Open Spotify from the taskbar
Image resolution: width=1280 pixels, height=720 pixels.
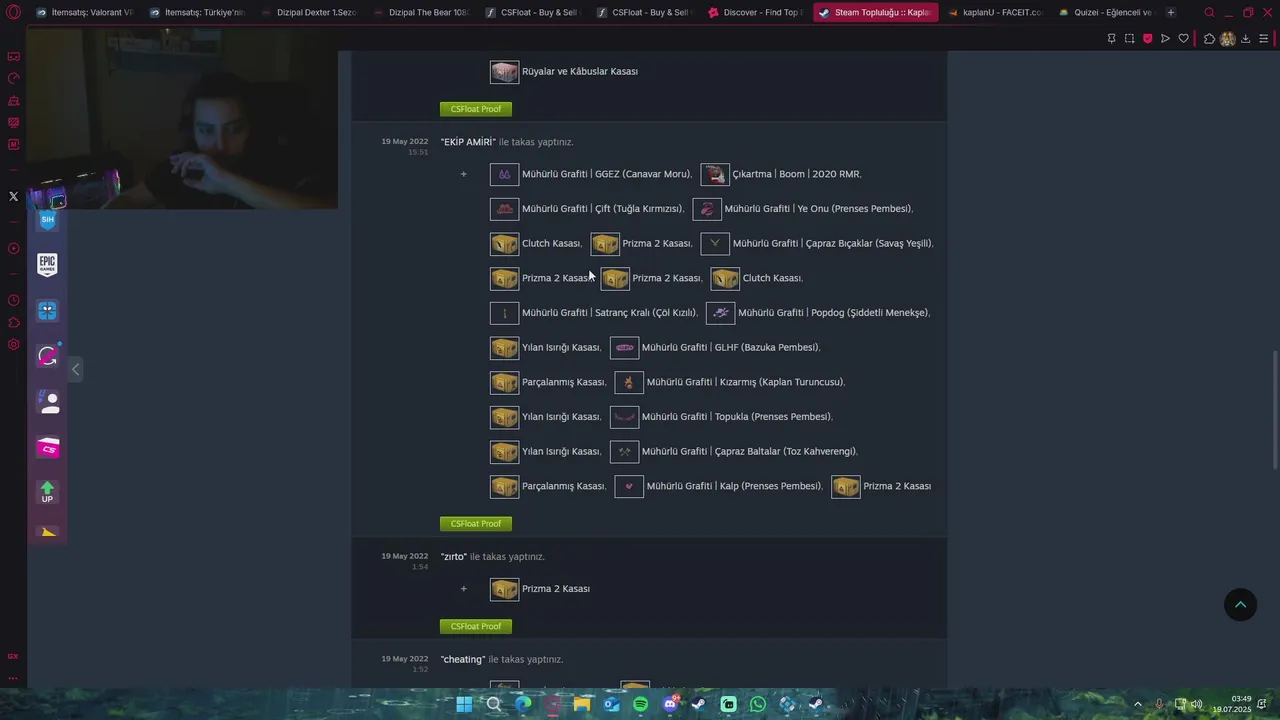tap(640, 704)
